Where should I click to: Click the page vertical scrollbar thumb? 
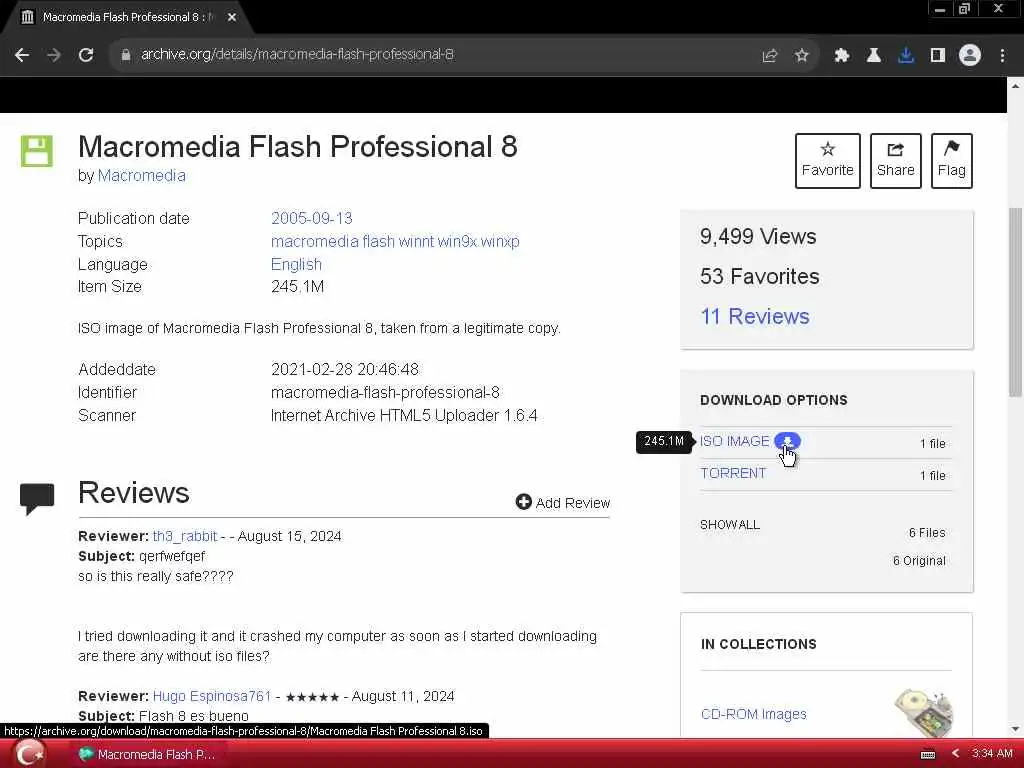(1015, 302)
